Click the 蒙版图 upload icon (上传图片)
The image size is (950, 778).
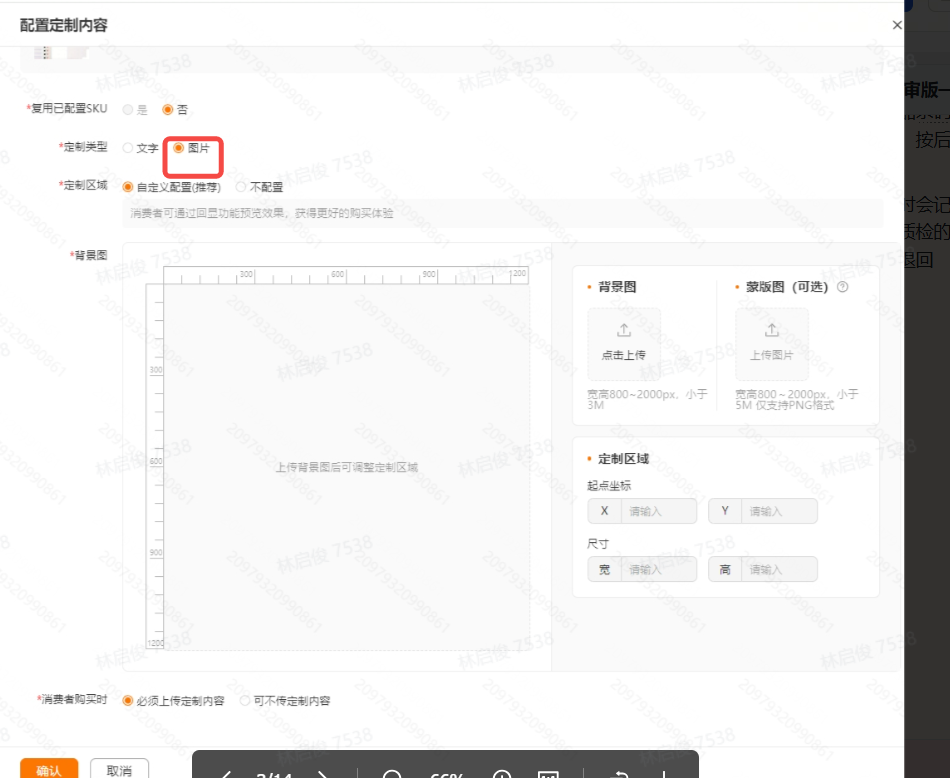pos(771,331)
